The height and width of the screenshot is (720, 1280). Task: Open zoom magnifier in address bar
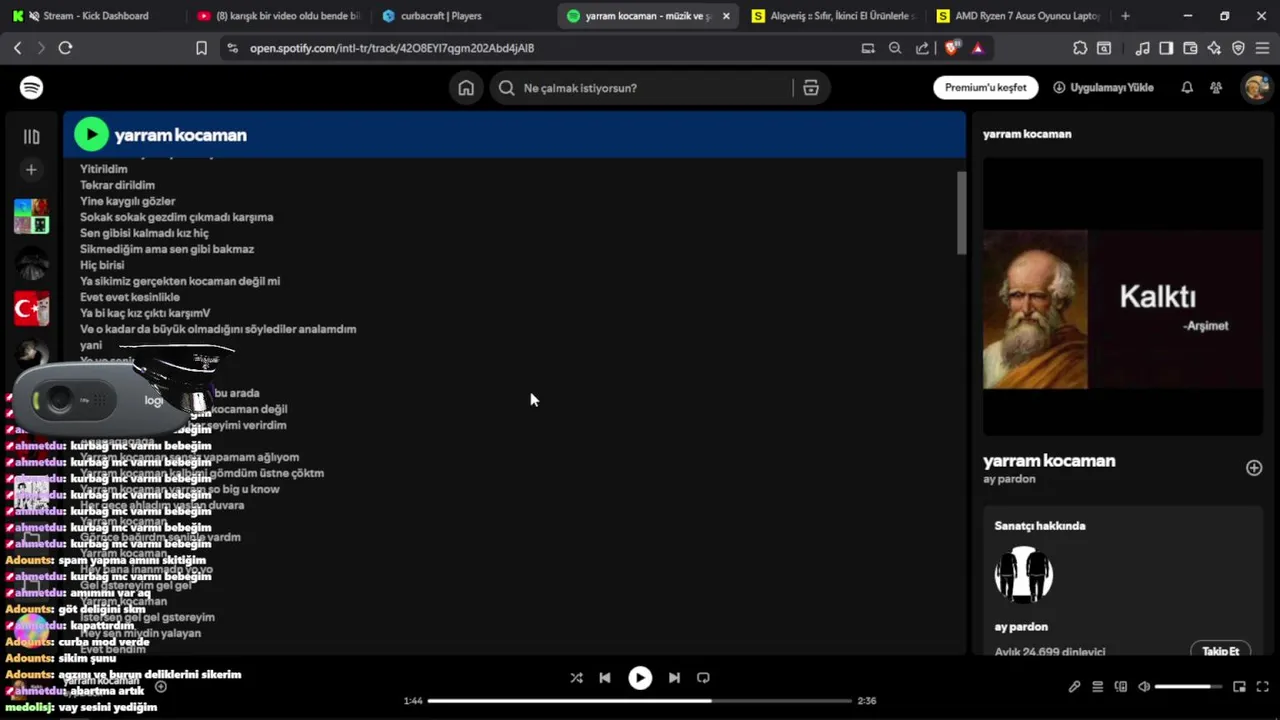coord(895,48)
